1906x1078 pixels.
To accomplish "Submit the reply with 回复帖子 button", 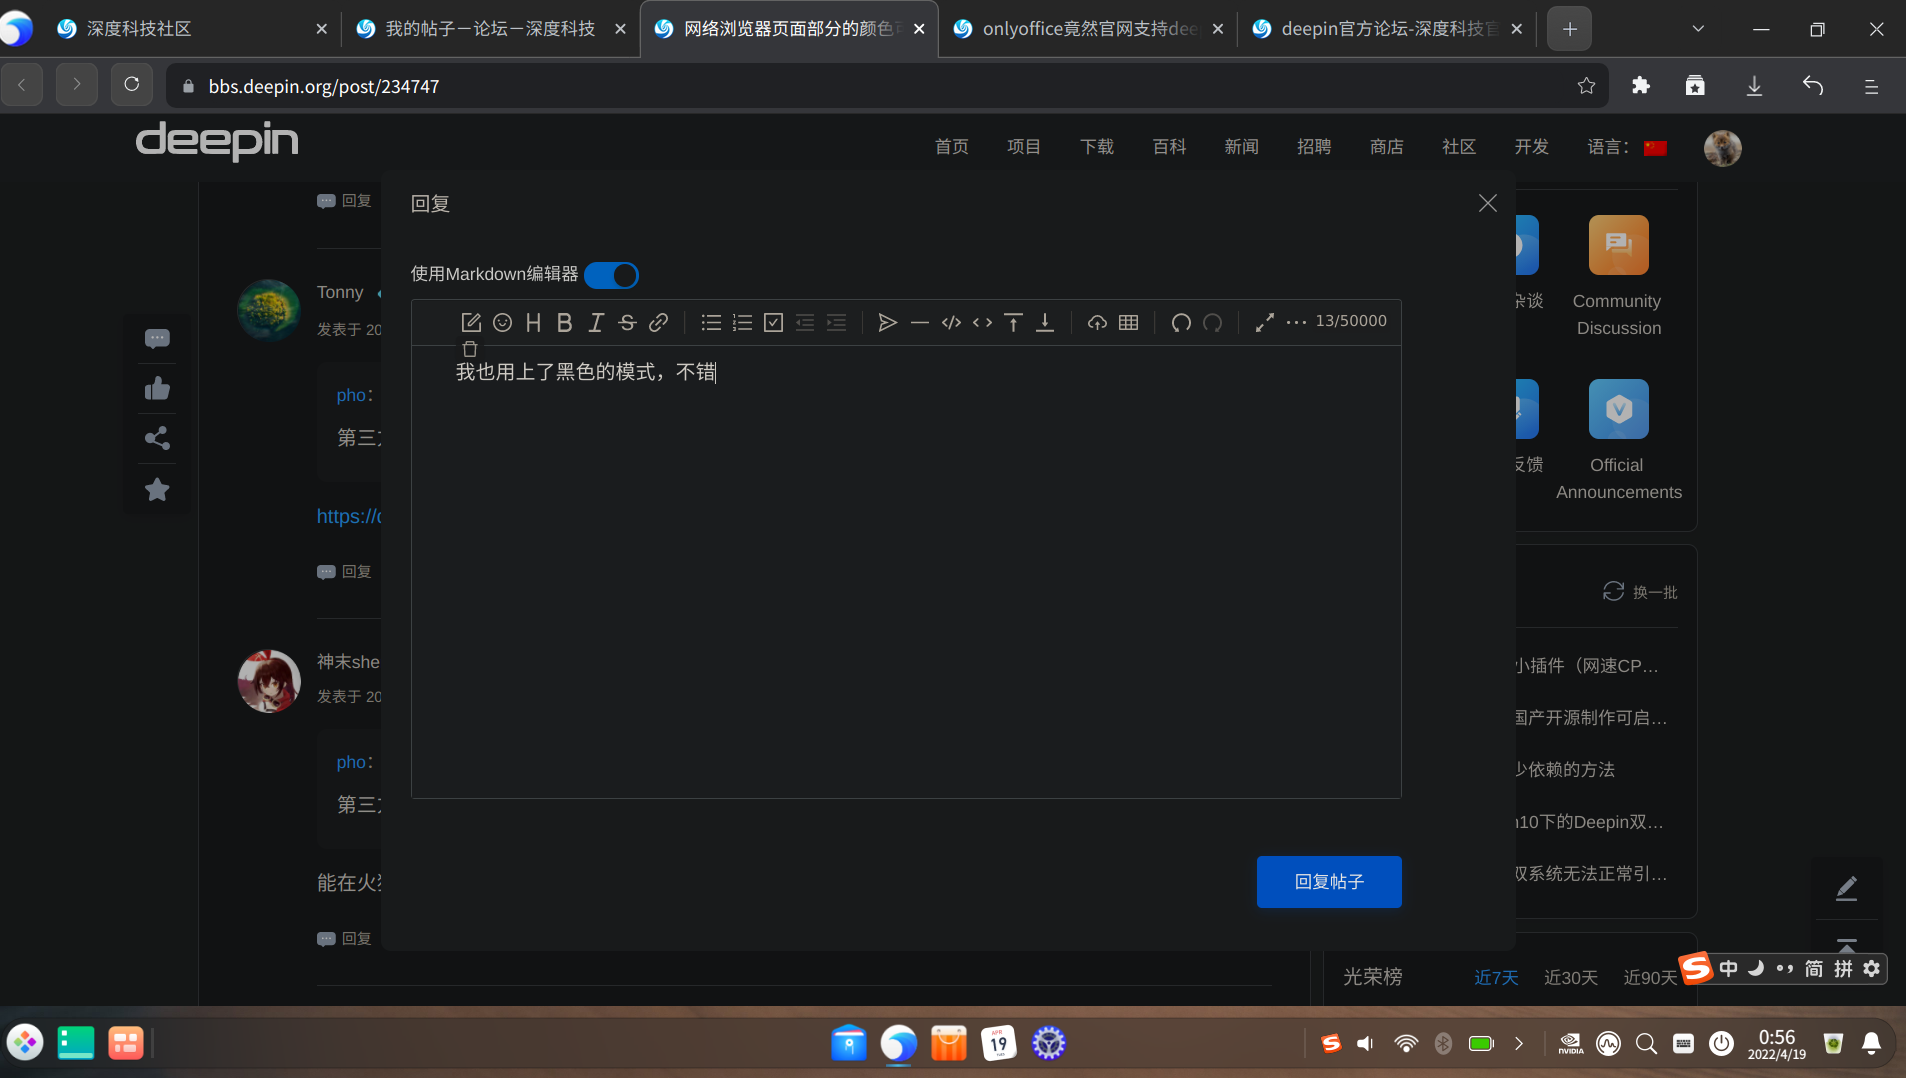I will (x=1329, y=881).
